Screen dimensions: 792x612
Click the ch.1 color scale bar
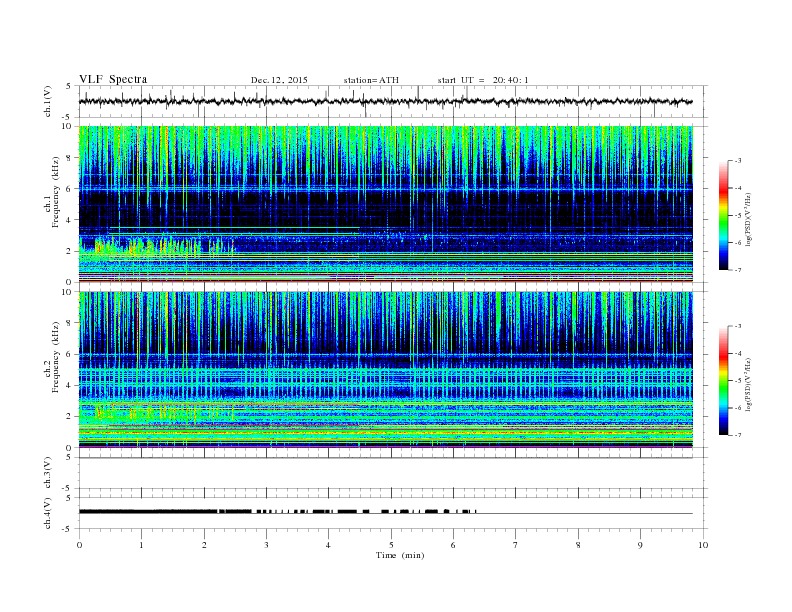click(x=723, y=216)
